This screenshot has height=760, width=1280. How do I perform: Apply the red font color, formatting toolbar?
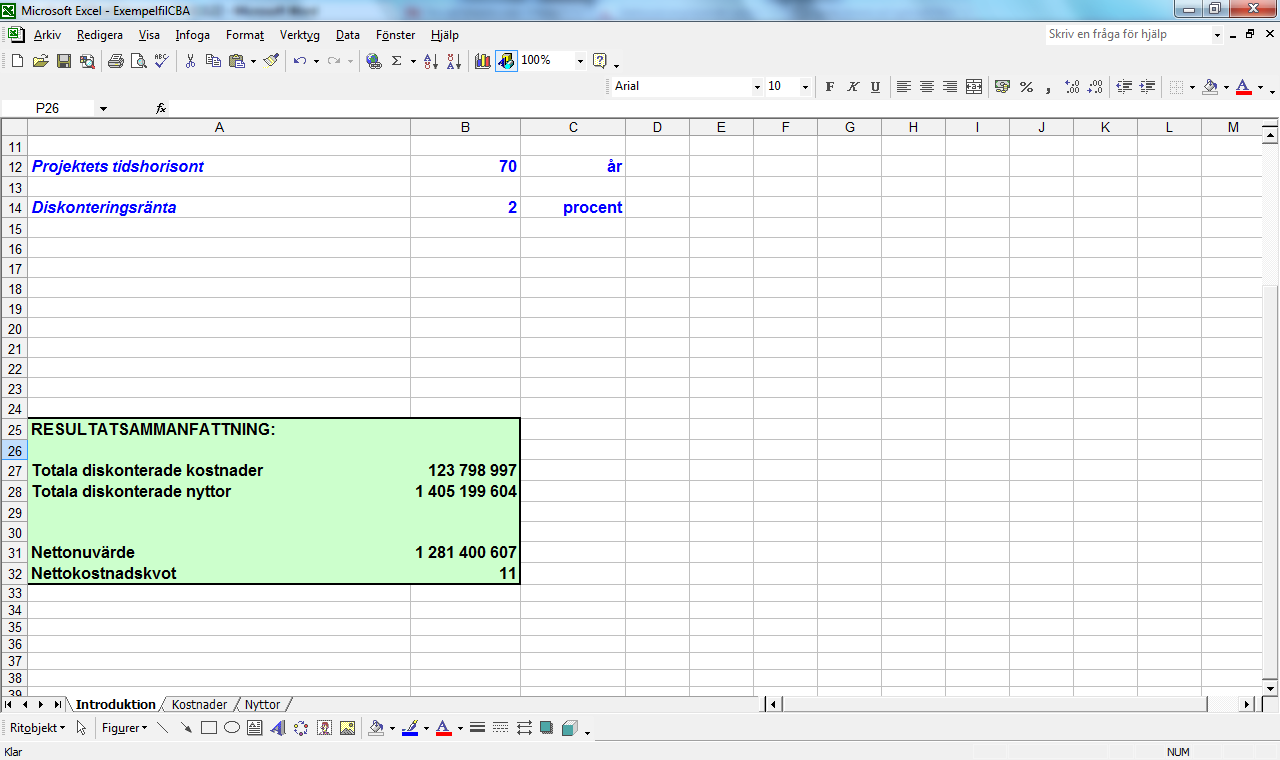[1243, 87]
